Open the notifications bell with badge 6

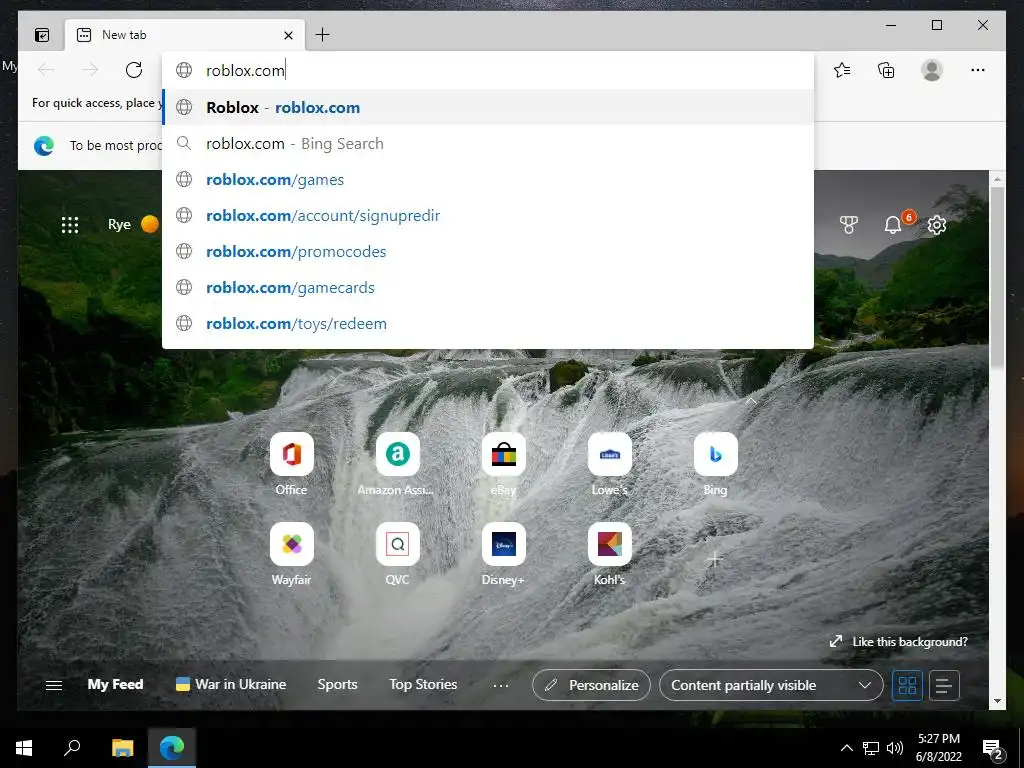pos(893,225)
